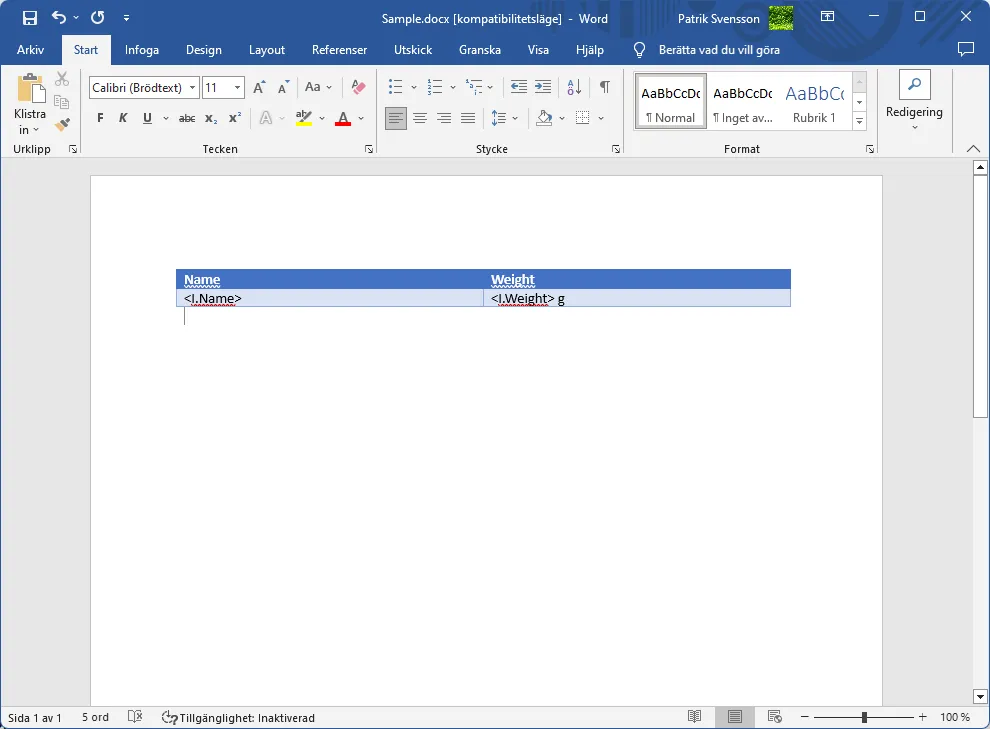The width and height of the screenshot is (990, 729).
Task: Open the Arkiv file menu
Action: coord(30,50)
